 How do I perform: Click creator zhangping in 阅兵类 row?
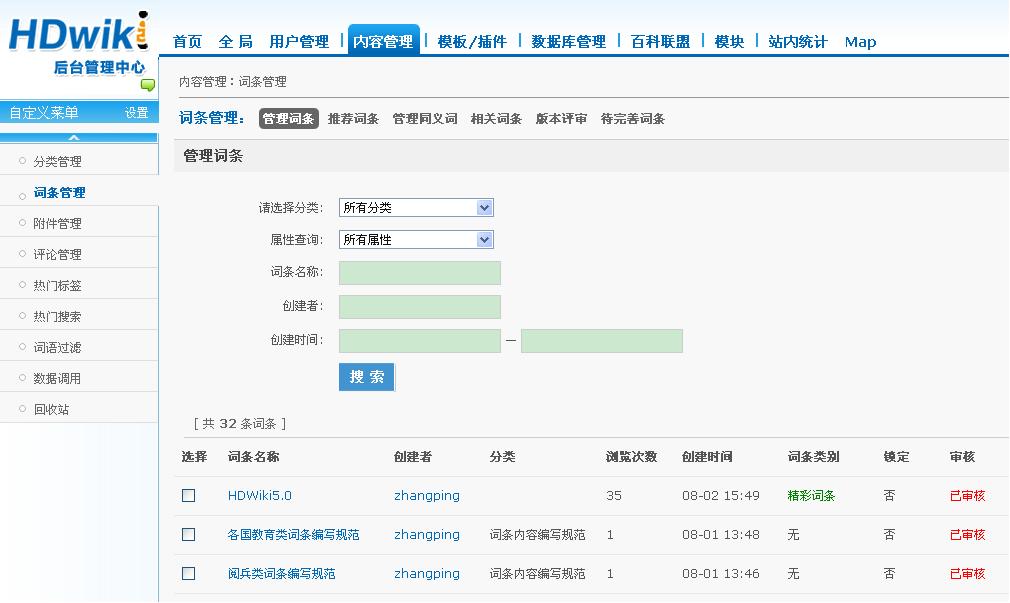pyautogui.click(x=427, y=573)
